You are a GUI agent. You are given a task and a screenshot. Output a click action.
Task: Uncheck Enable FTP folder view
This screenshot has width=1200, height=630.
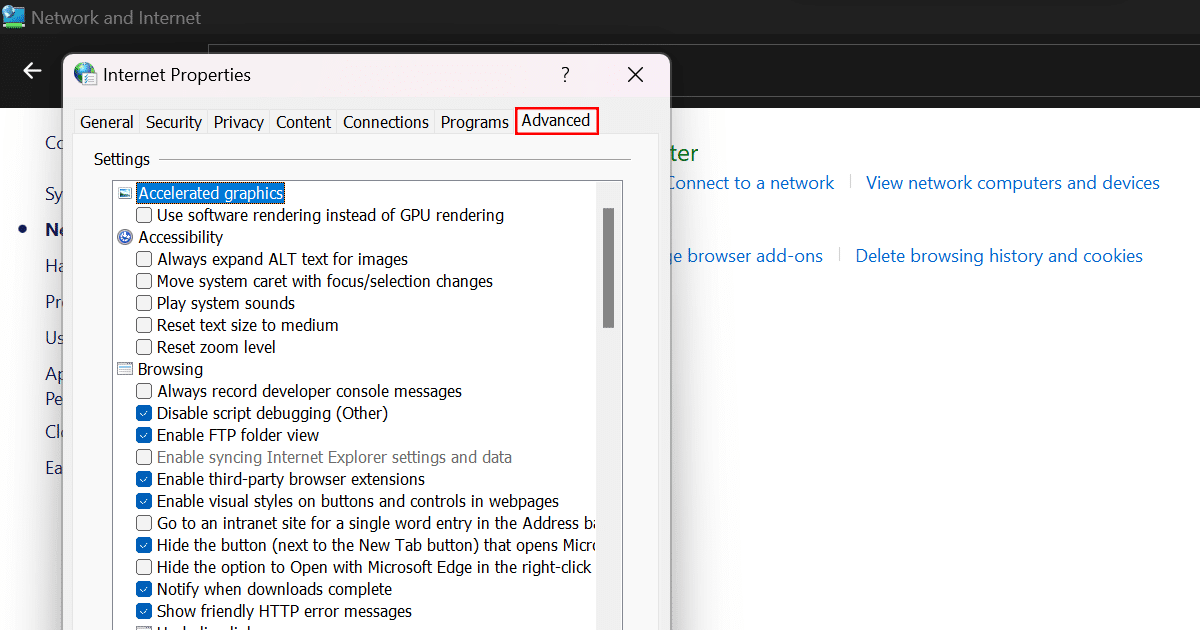[x=144, y=435]
